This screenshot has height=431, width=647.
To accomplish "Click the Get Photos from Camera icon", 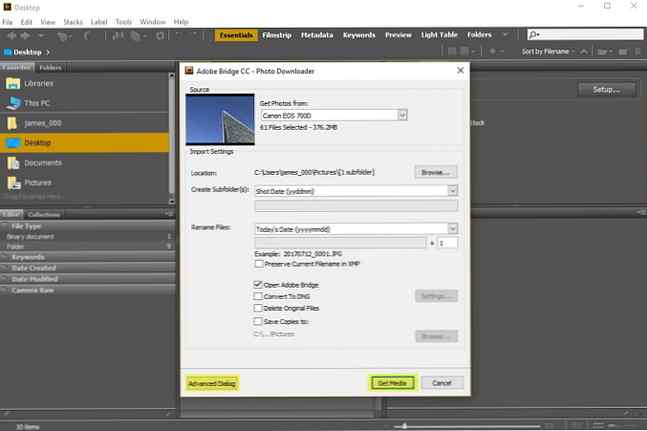I will (x=117, y=36).
